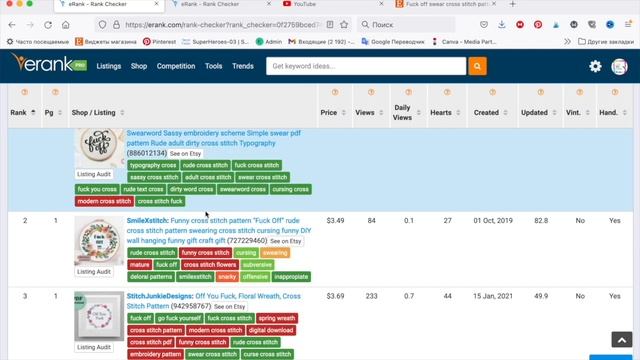The width and height of the screenshot is (640, 360).
Task: Toggle reader view icon in address bar
Action: click(330, 24)
